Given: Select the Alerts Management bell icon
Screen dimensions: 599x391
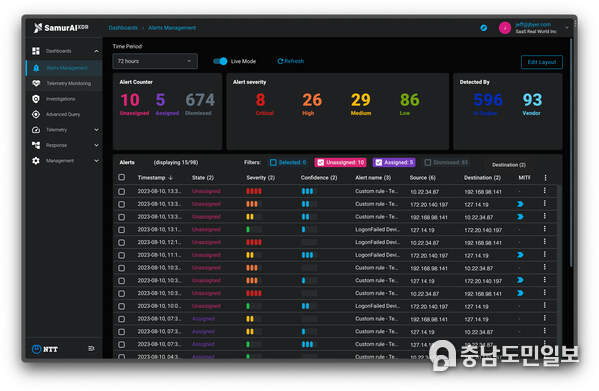Looking at the screenshot, I should pos(36,68).
